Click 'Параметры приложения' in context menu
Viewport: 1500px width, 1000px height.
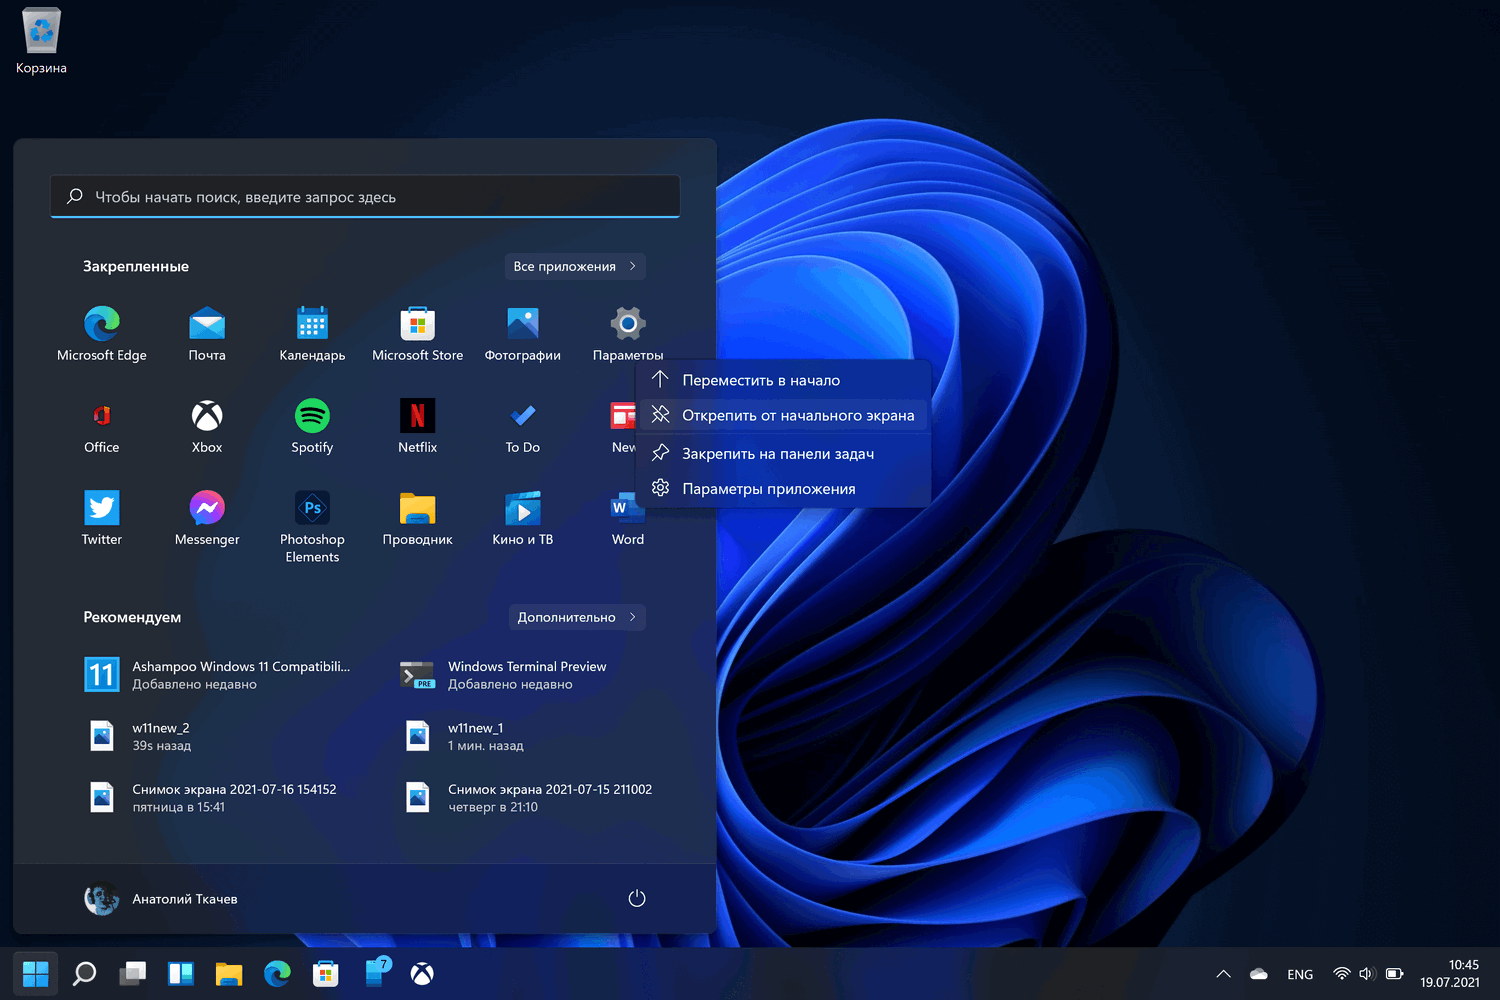(768, 489)
